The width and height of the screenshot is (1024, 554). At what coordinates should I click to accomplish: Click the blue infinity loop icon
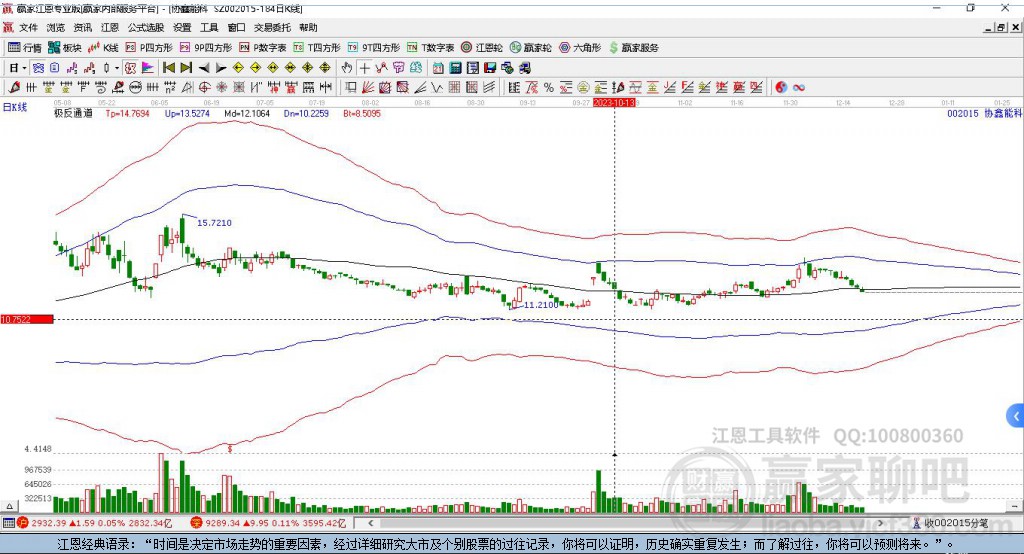pyautogui.click(x=799, y=87)
